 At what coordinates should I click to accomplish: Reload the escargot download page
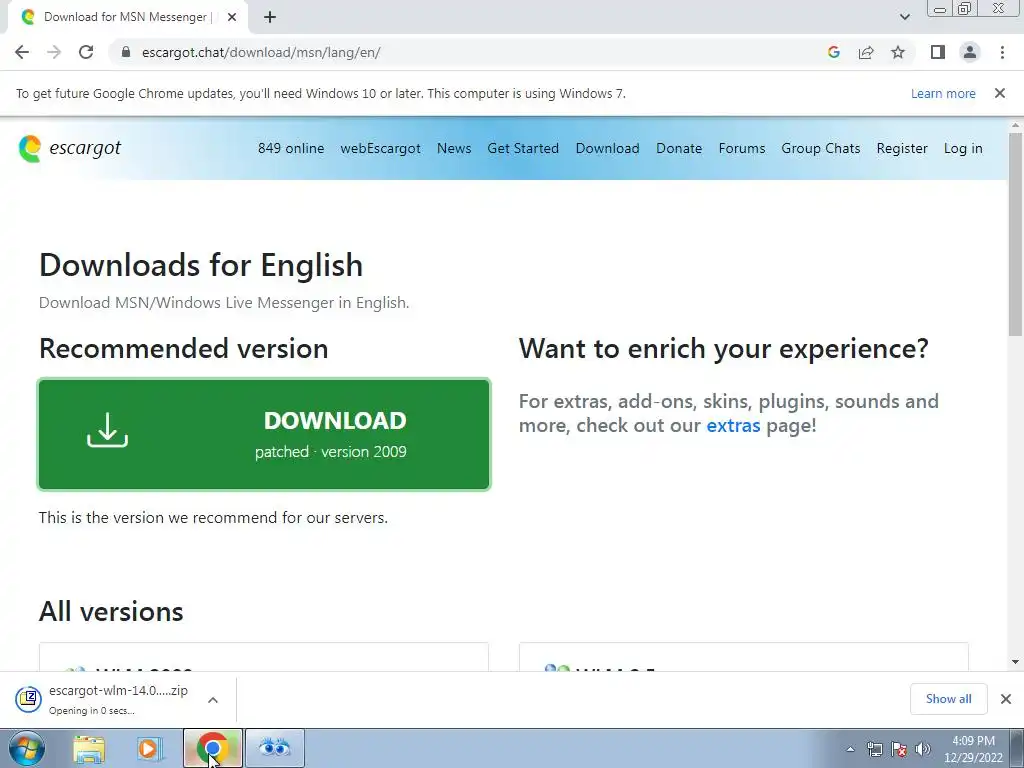86,52
